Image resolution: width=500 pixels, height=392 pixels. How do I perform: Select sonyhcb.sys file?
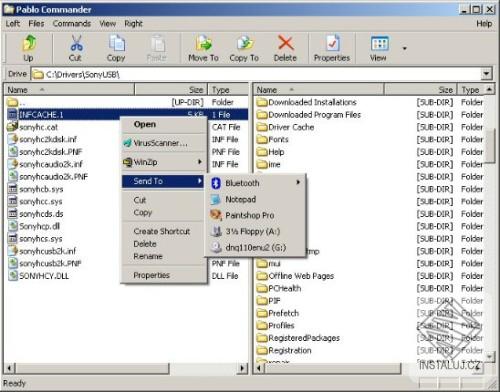click(41, 189)
